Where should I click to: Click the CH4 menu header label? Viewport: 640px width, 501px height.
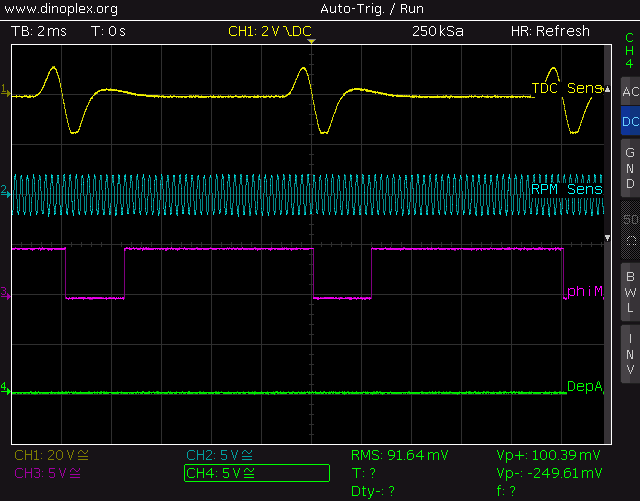click(629, 50)
